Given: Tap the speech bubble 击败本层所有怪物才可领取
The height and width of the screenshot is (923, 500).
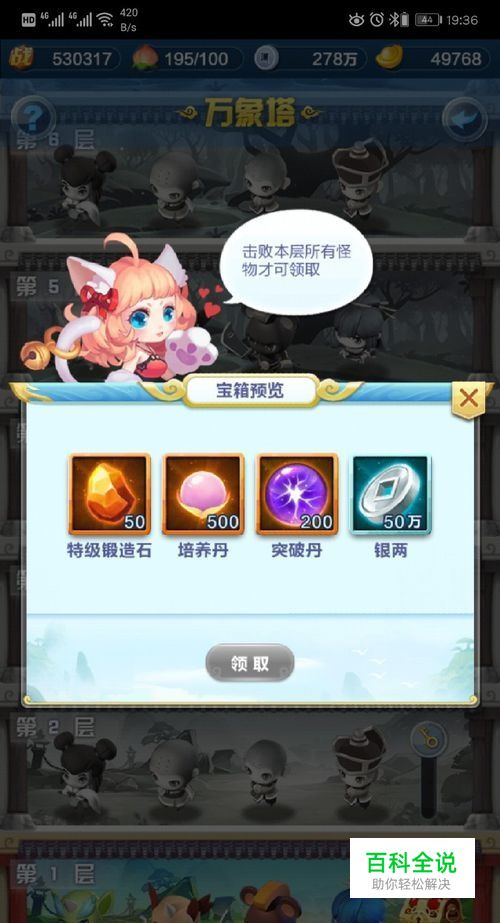Looking at the screenshot, I should pyautogui.click(x=297, y=261).
